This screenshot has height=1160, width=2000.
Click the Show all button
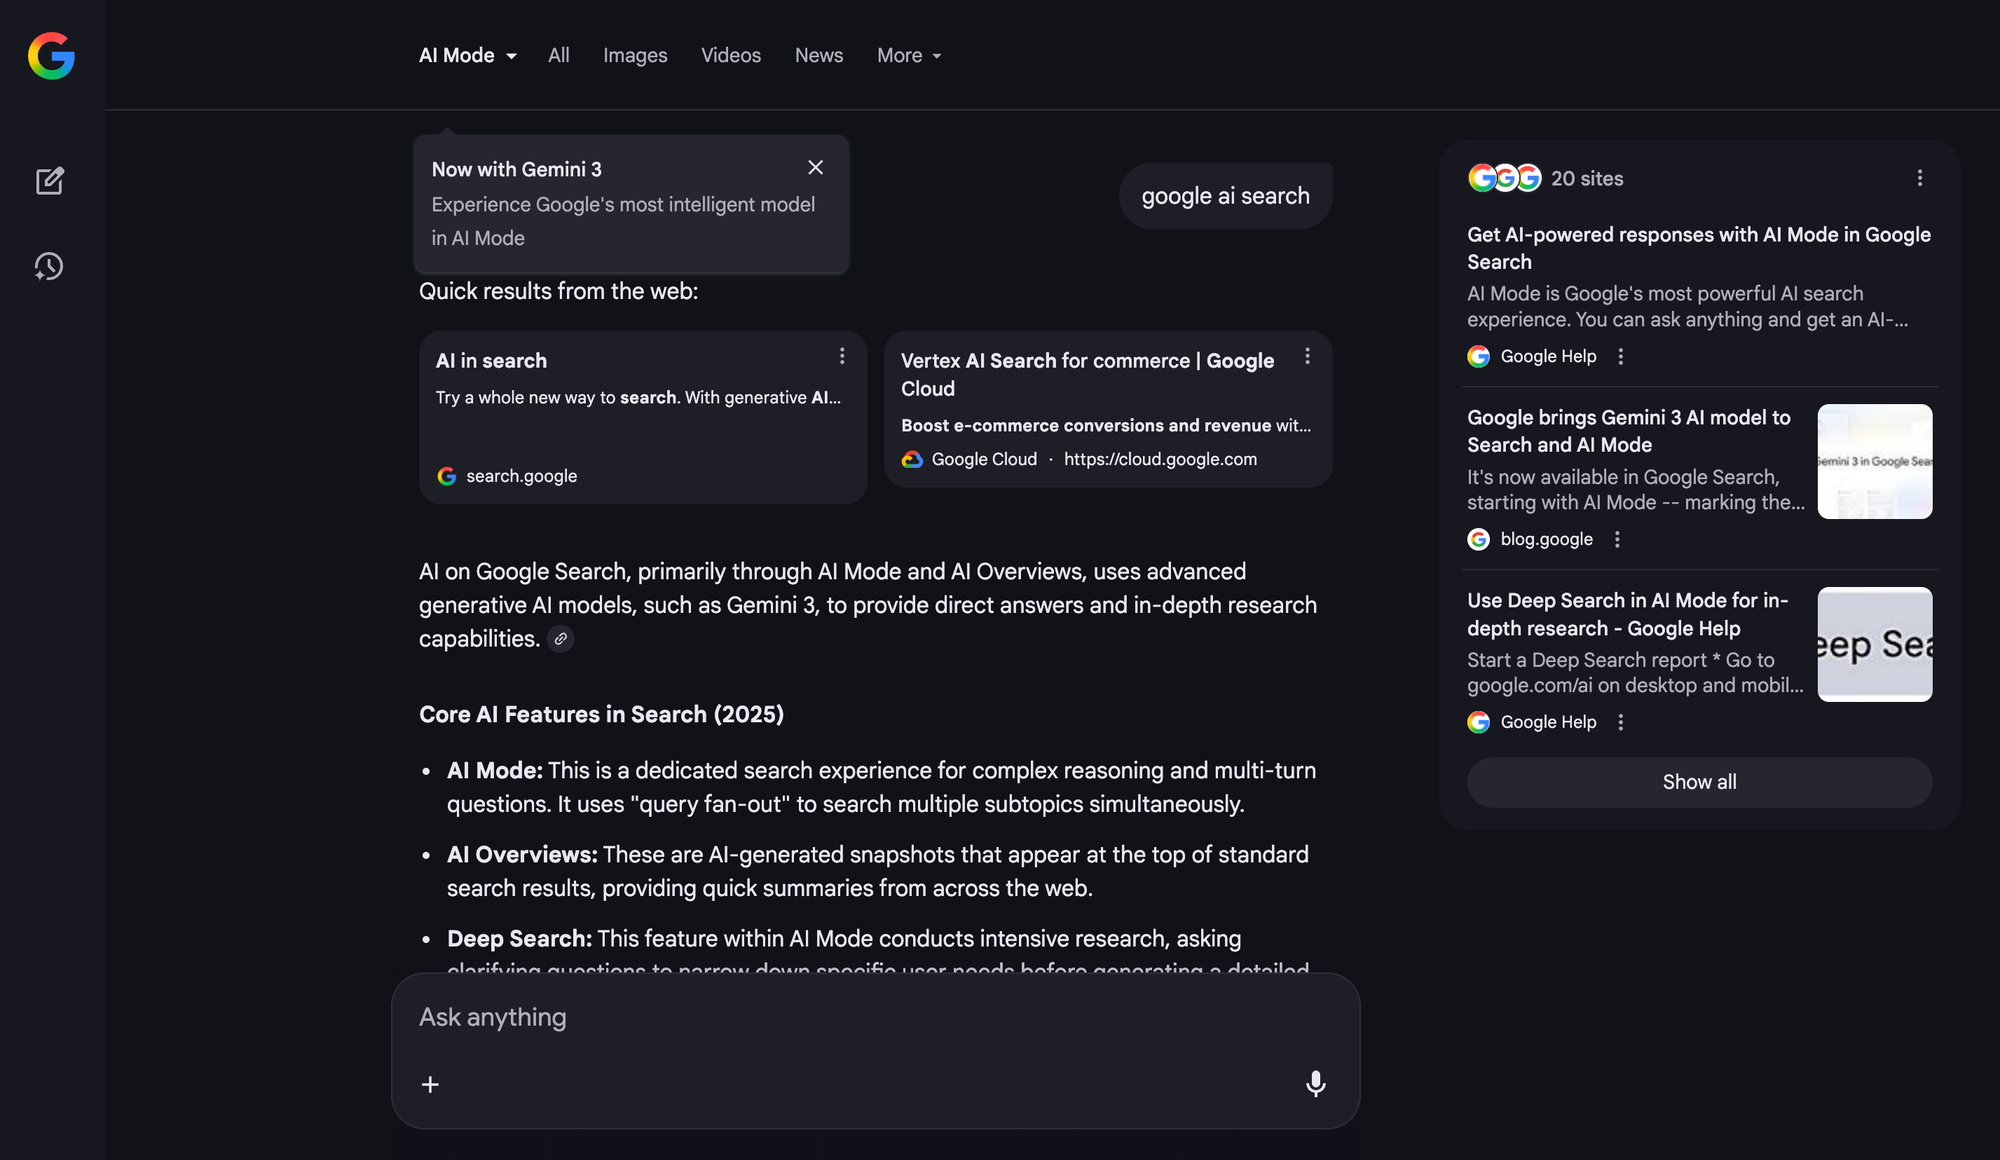[x=1699, y=782]
